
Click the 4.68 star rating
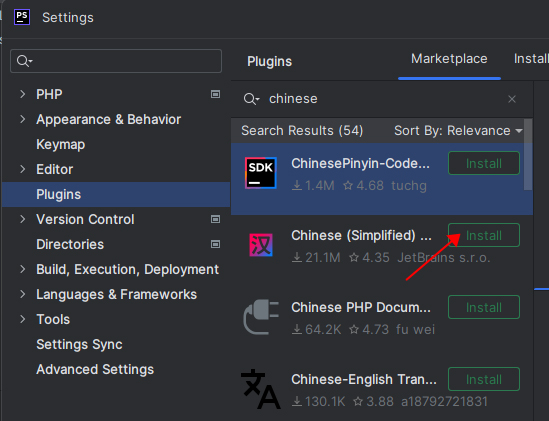point(363,186)
